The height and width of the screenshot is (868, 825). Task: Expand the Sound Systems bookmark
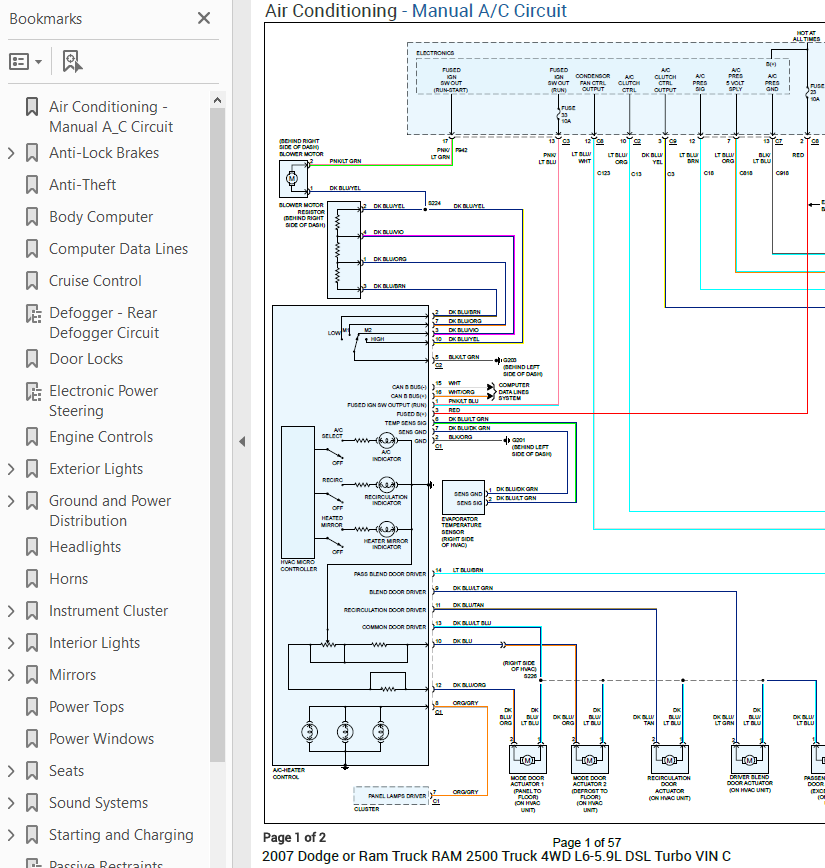[x=11, y=803]
